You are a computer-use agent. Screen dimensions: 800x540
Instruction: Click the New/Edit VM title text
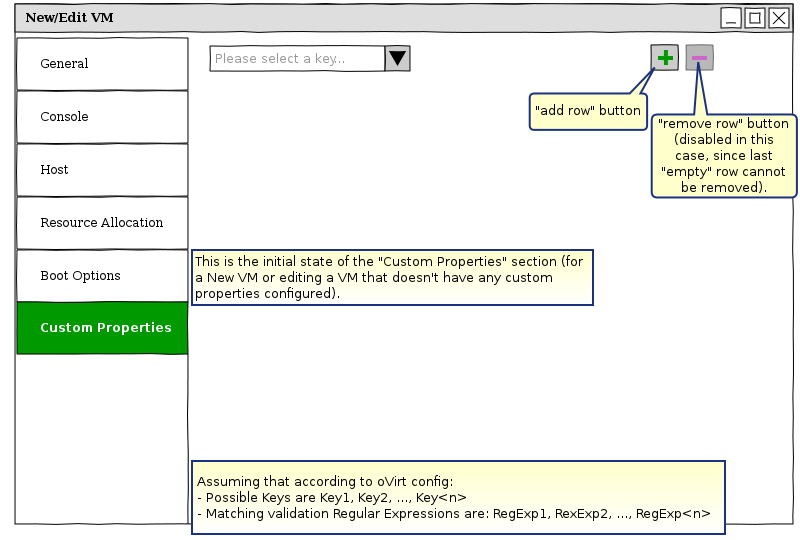coord(69,18)
